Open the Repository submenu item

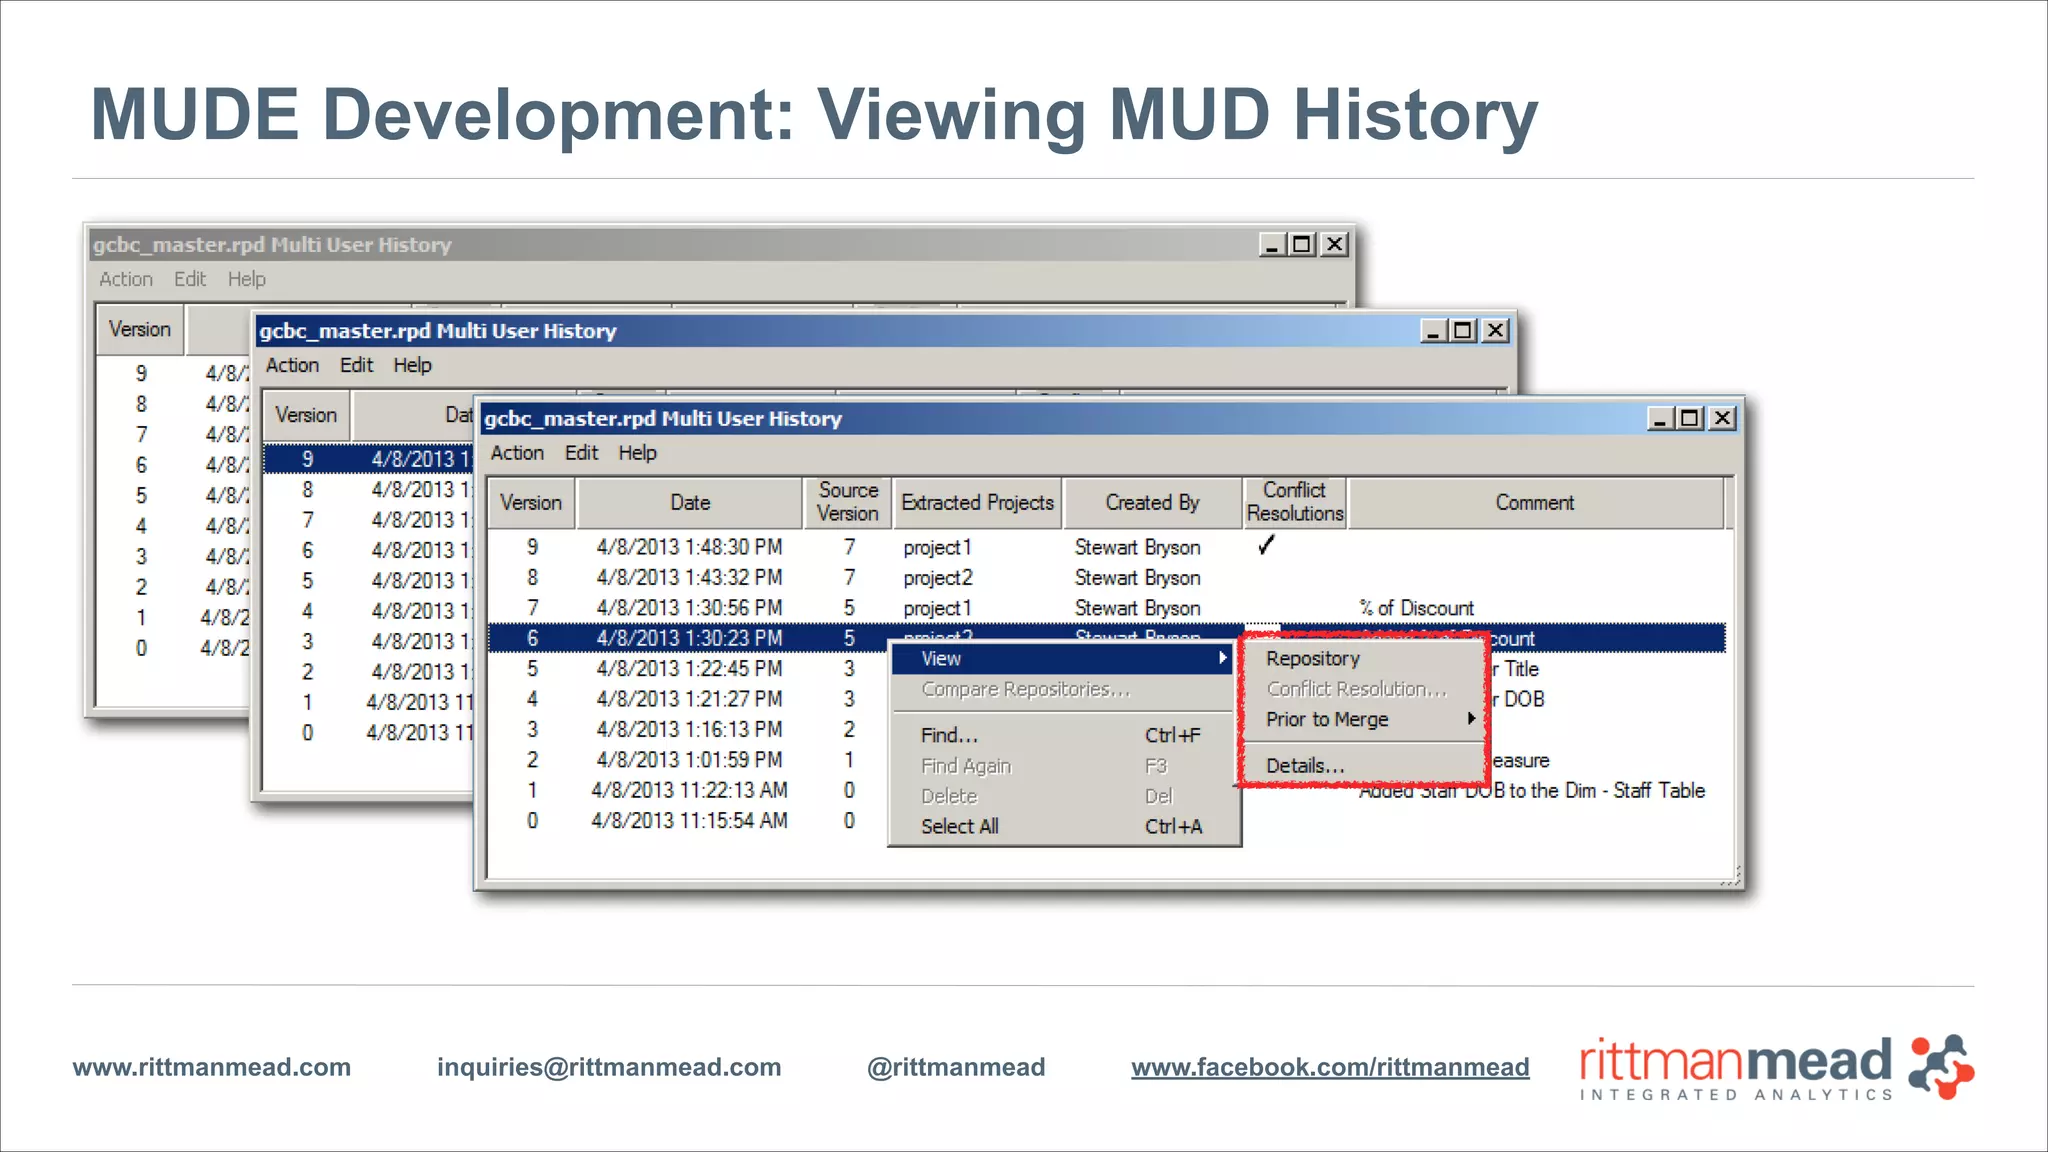(x=1312, y=658)
